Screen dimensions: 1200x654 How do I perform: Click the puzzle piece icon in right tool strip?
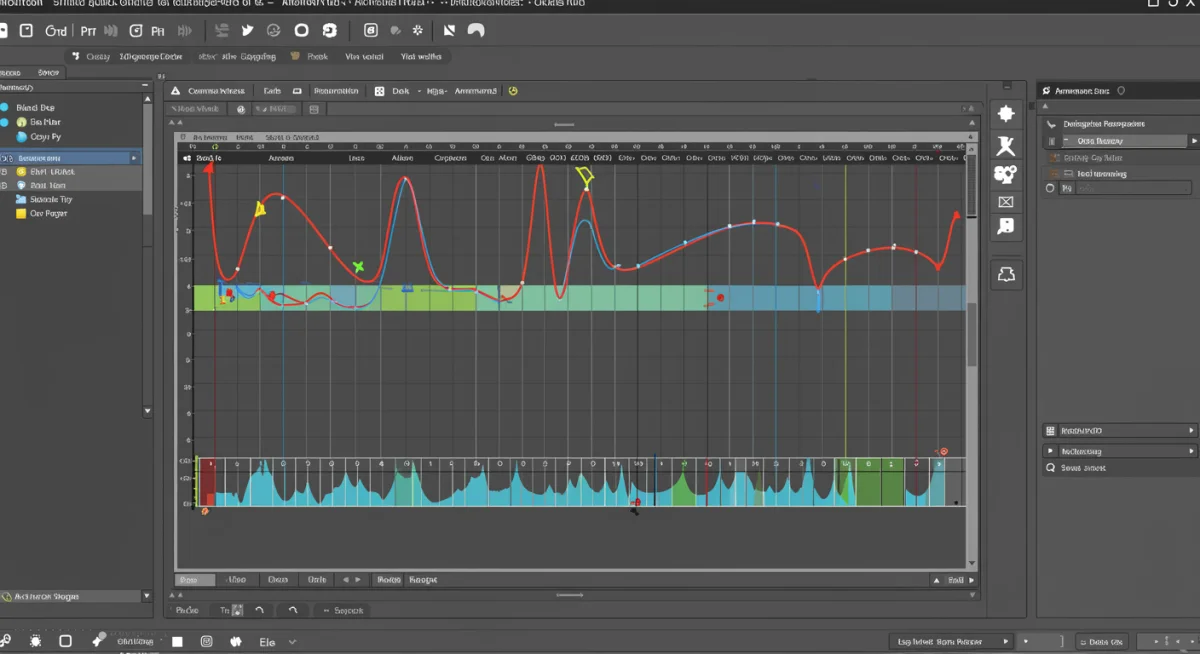(x=1006, y=114)
